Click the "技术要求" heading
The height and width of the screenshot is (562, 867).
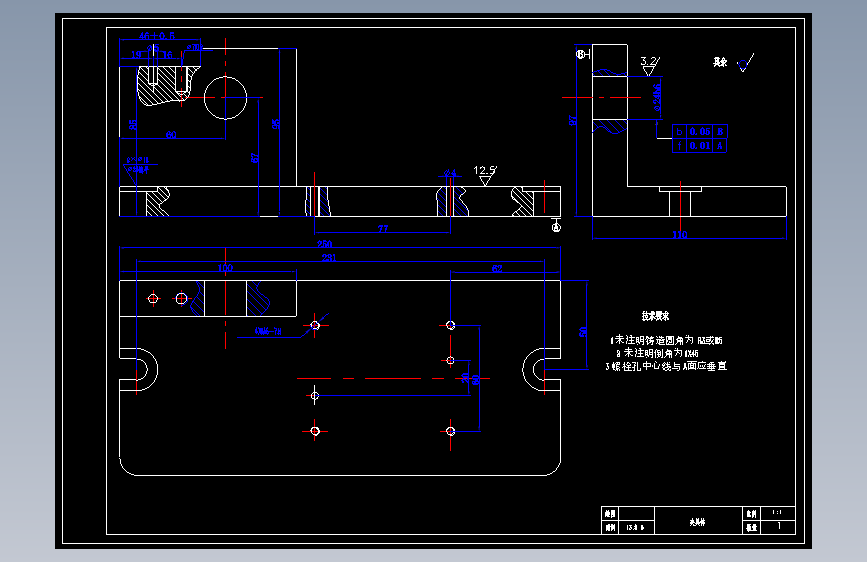point(655,316)
